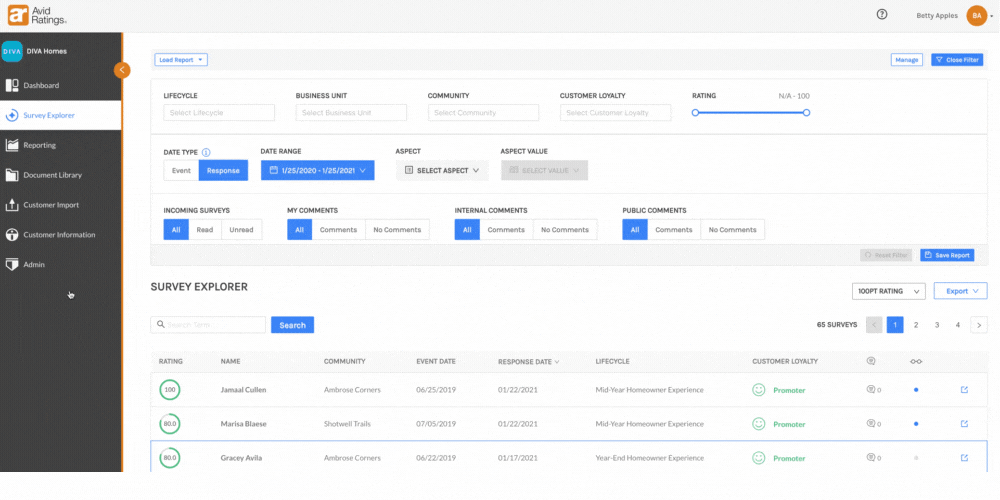Select Read under Incoming Surveys
The width and height of the screenshot is (1000, 500).
pyautogui.click(x=205, y=230)
